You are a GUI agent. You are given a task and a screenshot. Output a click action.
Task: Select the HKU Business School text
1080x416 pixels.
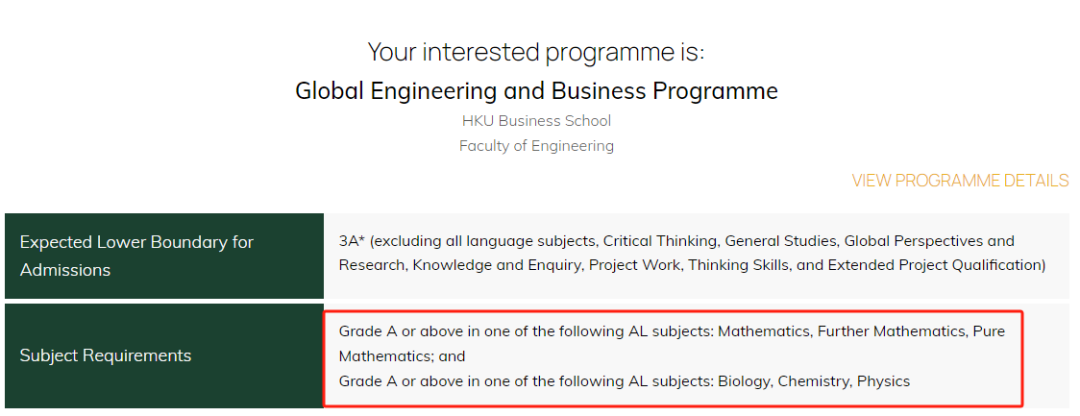pyautogui.click(x=537, y=121)
